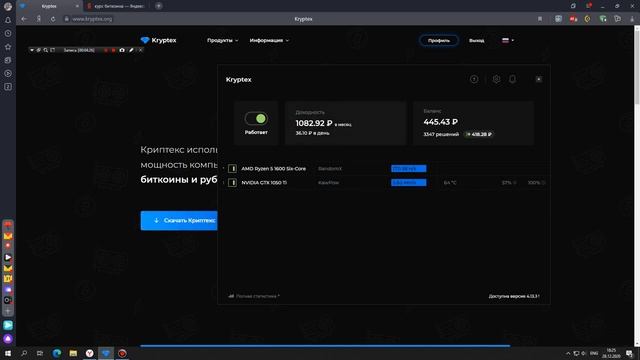Open the help question icon in Kryptex panel
Image resolution: width=640 pixels, height=360 pixels.
[474, 79]
